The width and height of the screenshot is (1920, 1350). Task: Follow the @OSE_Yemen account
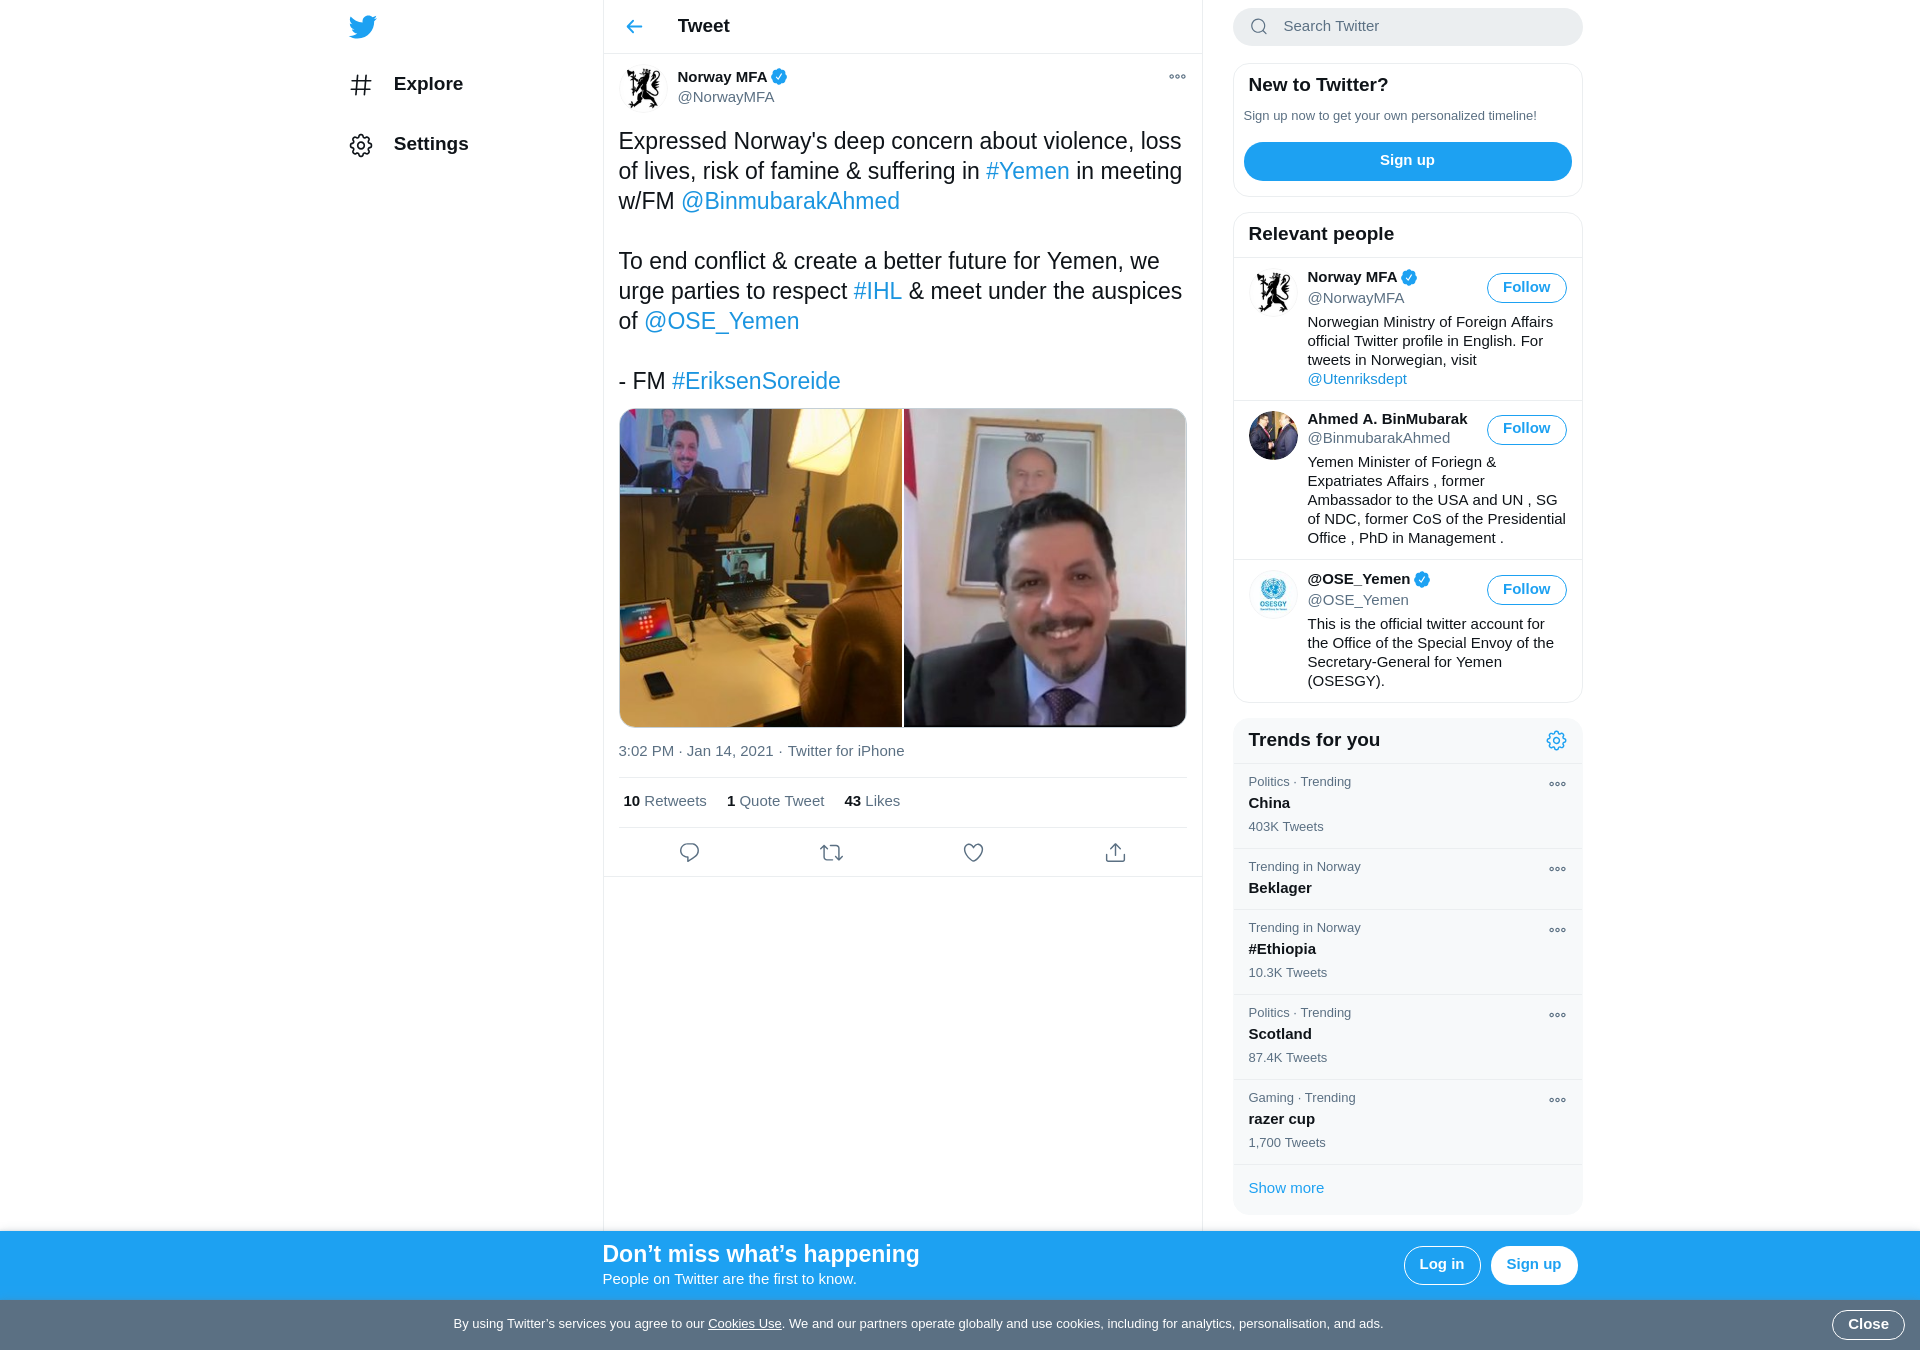coord(1526,590)
